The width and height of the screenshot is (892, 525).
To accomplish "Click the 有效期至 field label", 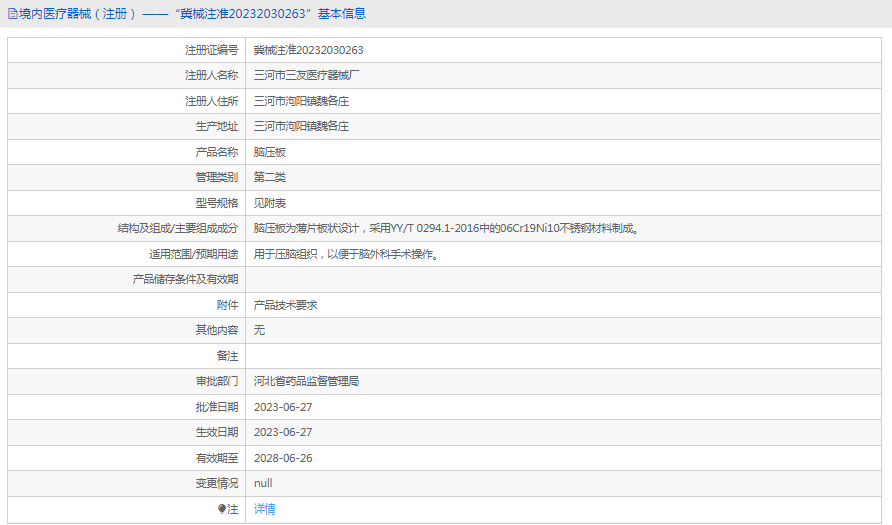I will pyautogui.click(x=217, y=458).
